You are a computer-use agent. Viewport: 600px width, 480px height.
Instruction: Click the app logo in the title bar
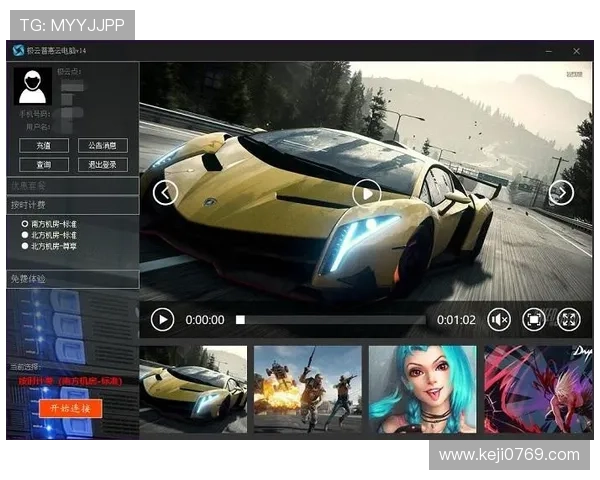pos(18,50)
